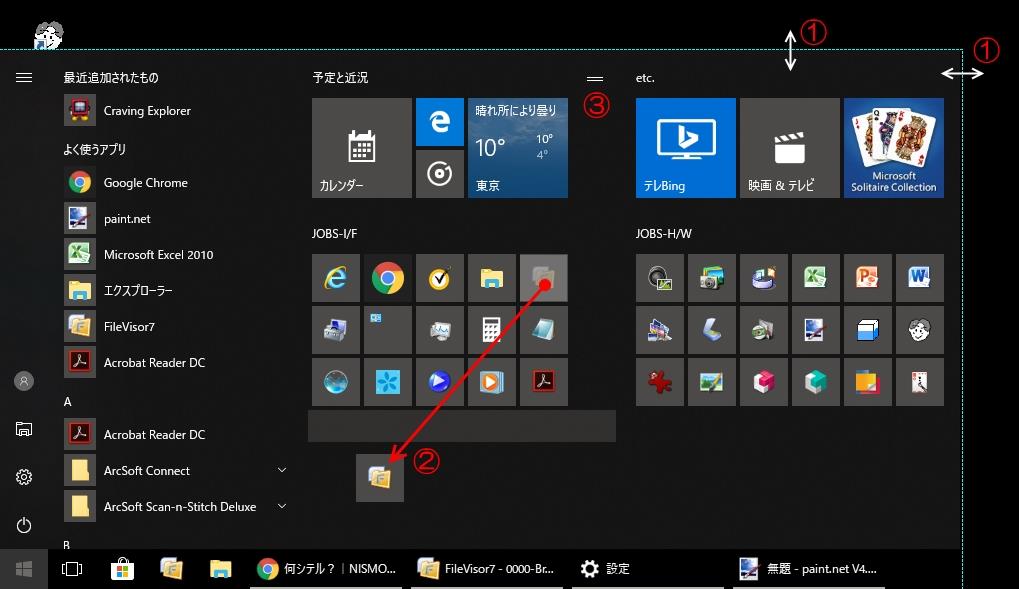Open File Explorer icon in Start left rail
The image size is (1019, 589).
click(x=24, y=429)
